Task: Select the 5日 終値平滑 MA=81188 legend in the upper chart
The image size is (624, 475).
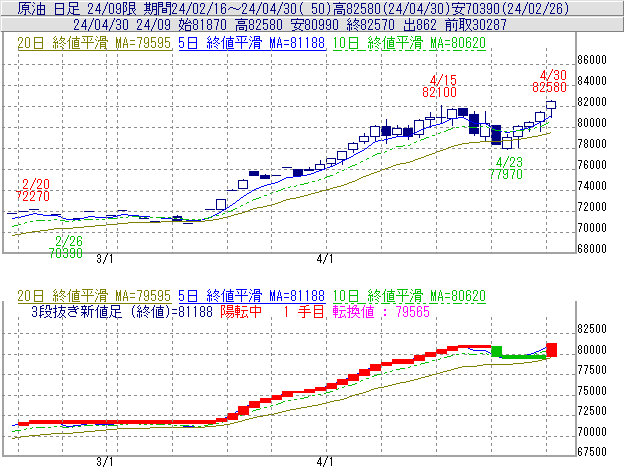Action: pyautogui.click(x=252, y=43)
